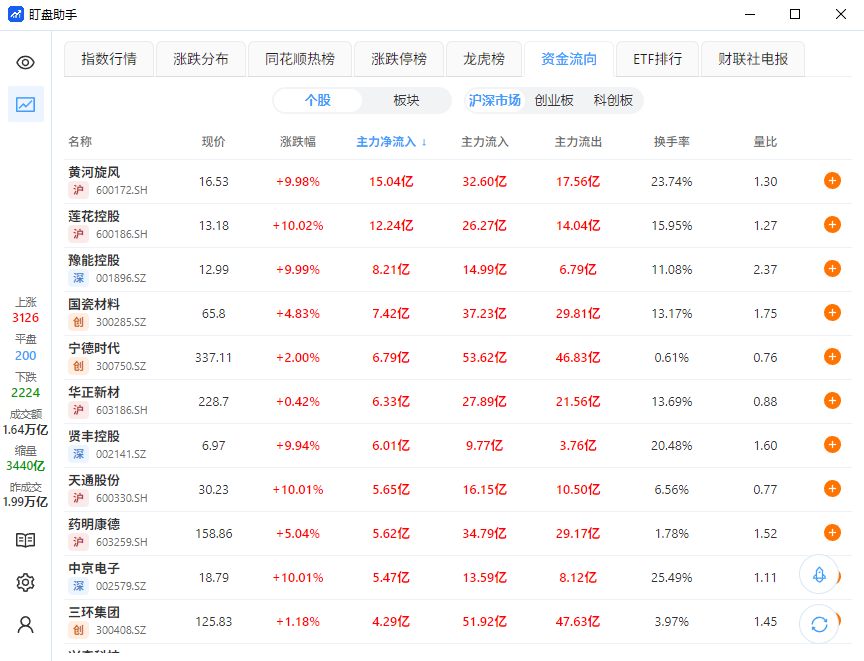The image size is (864, 661).
Task: Filter by 创业板 market
Action: click(554, 100)
